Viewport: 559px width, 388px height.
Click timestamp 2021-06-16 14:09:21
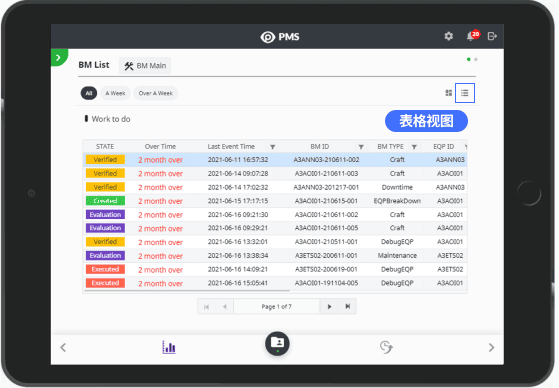pos(238,269)
